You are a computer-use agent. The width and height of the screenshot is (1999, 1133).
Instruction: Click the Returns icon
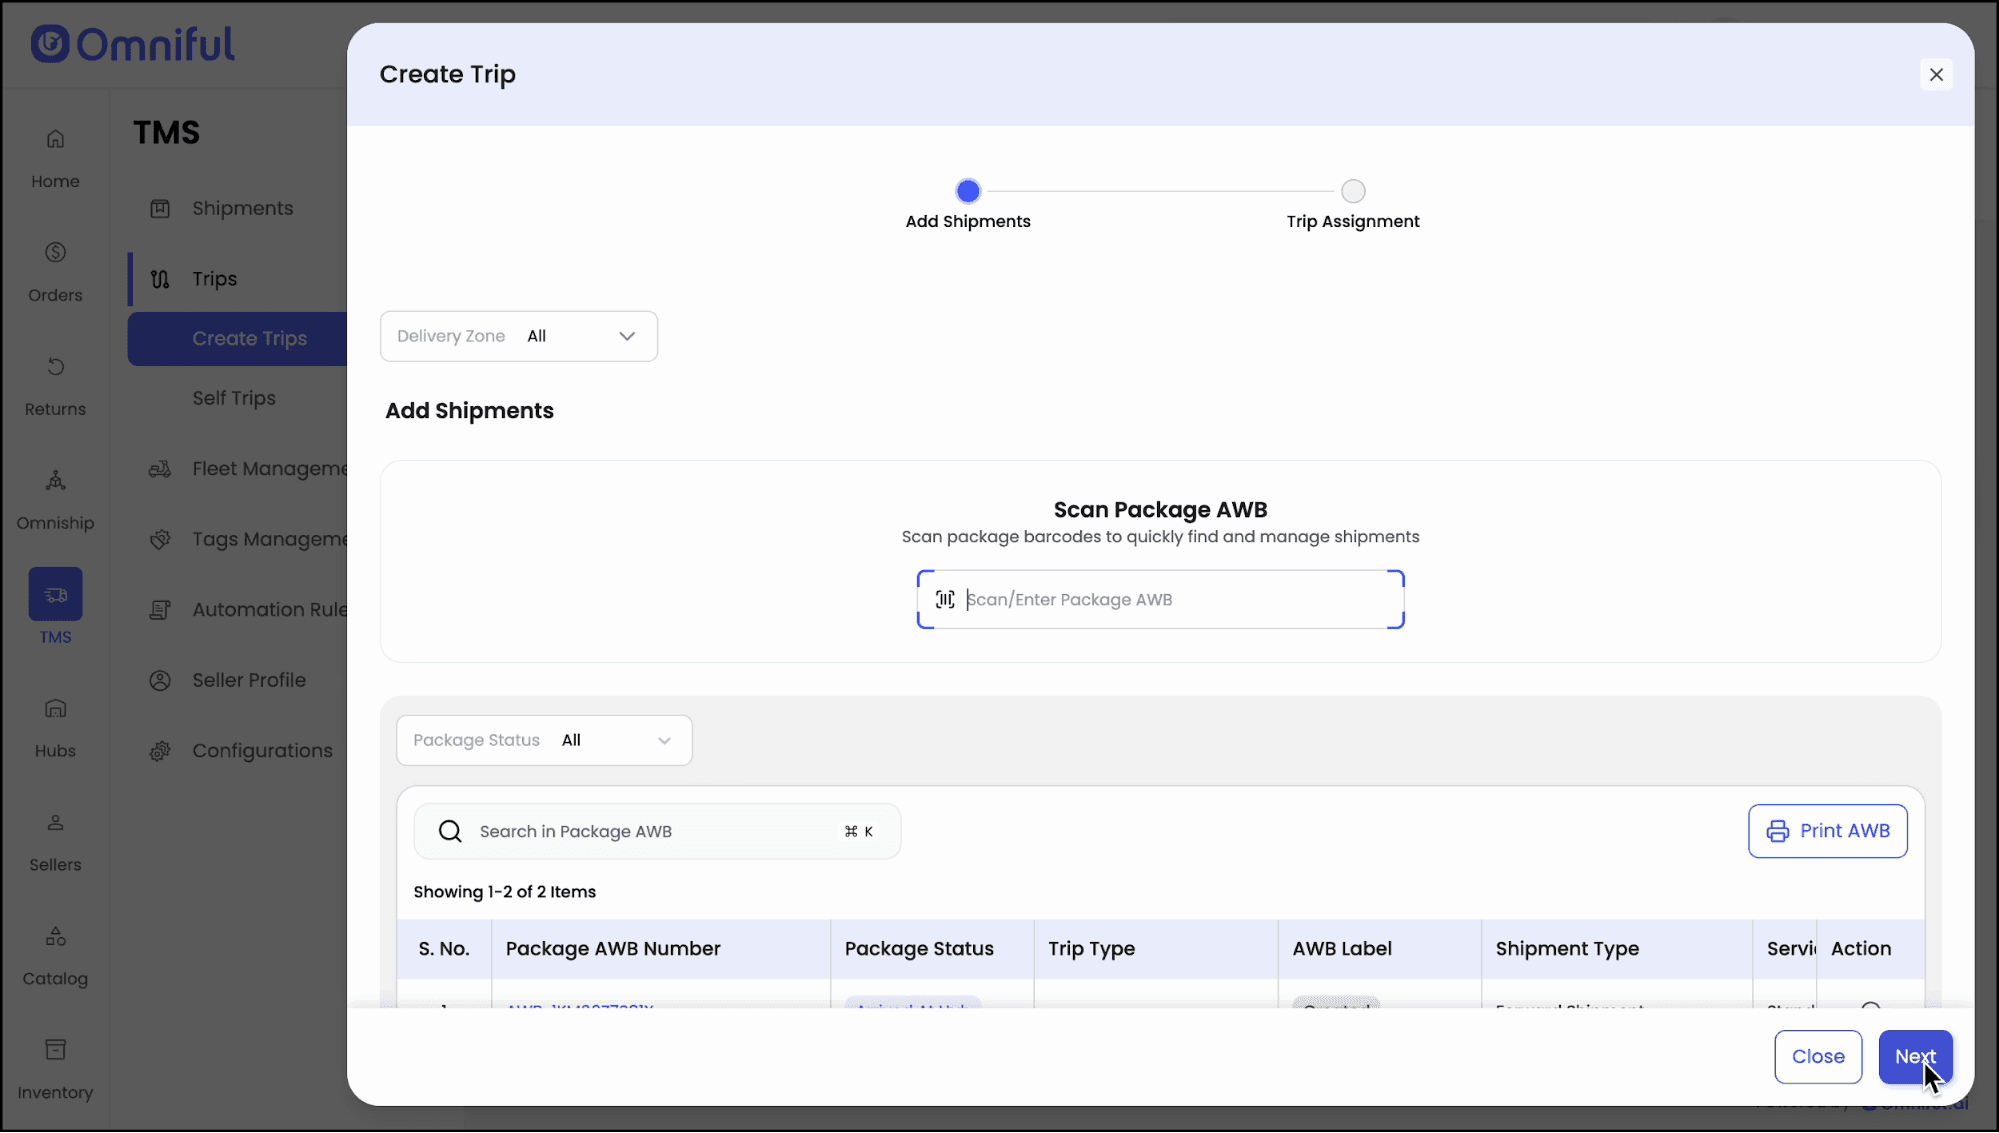click(x=55, y=367)
